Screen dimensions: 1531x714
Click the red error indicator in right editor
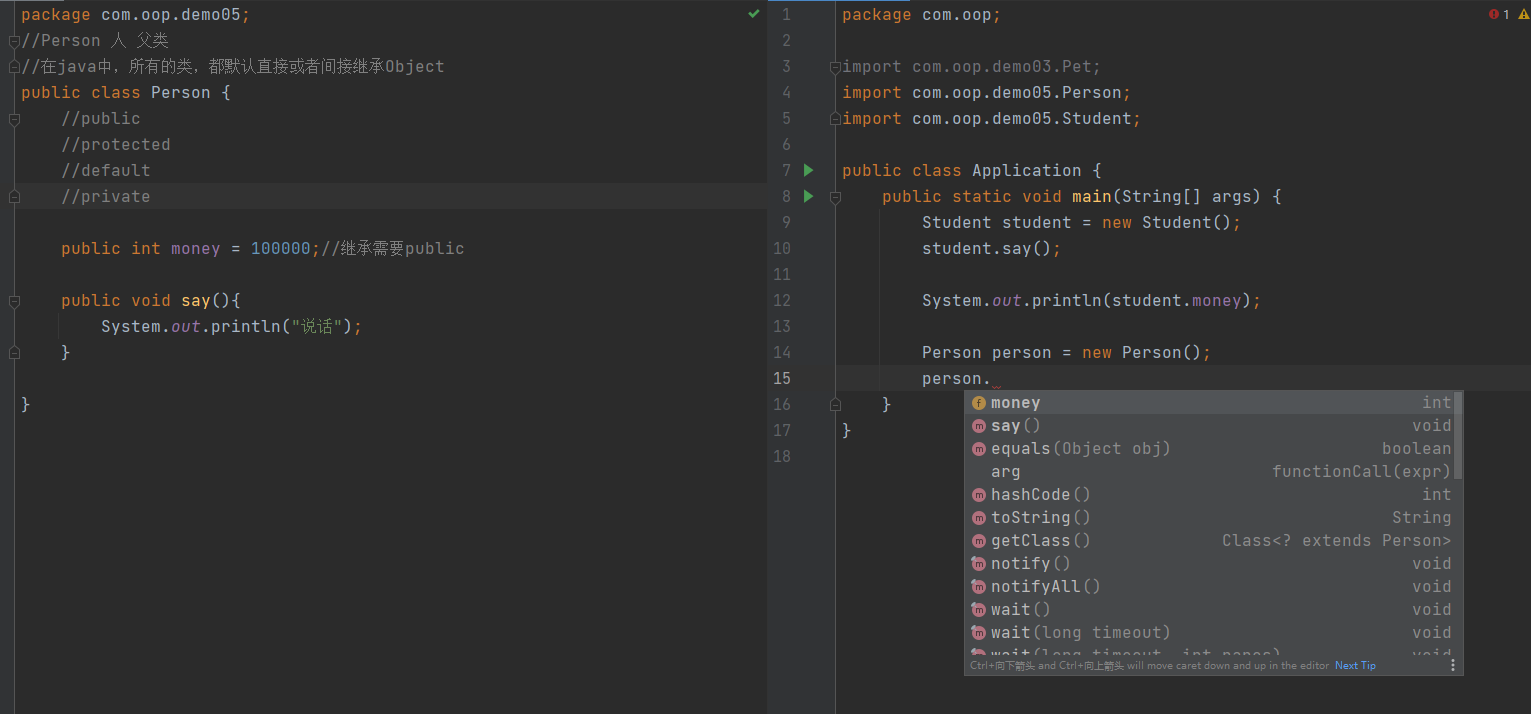coord(1493,14)
